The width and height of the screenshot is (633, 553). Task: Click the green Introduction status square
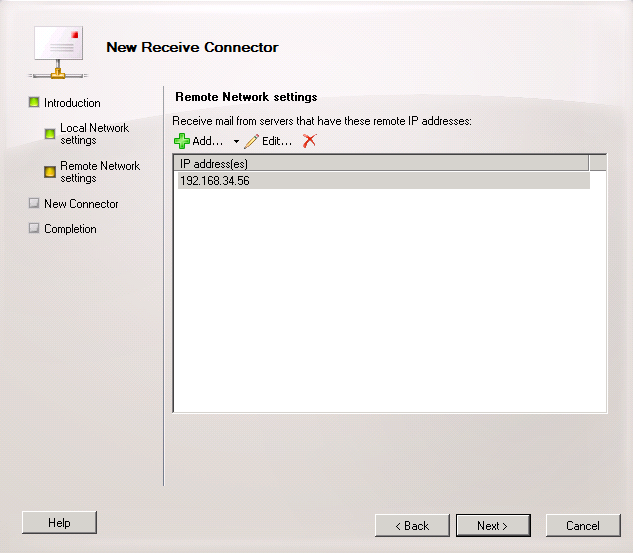click(34, 102)
